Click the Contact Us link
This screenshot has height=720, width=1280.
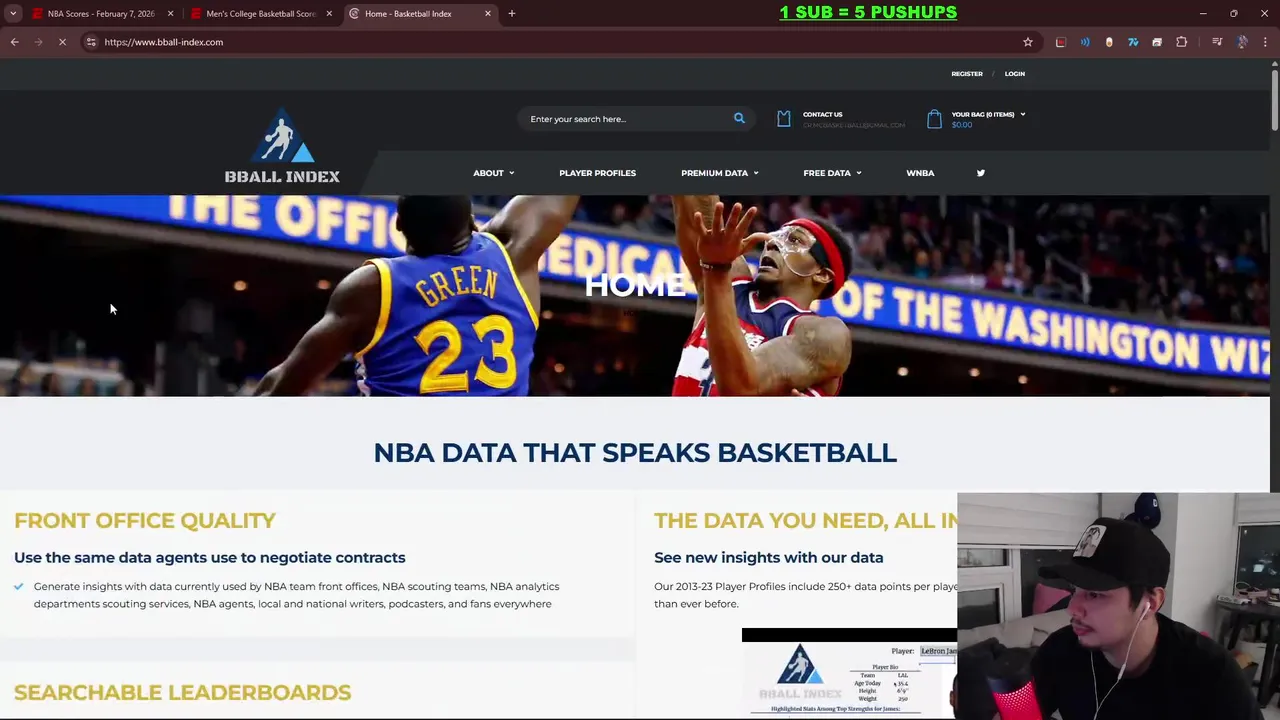coord(823,115)
